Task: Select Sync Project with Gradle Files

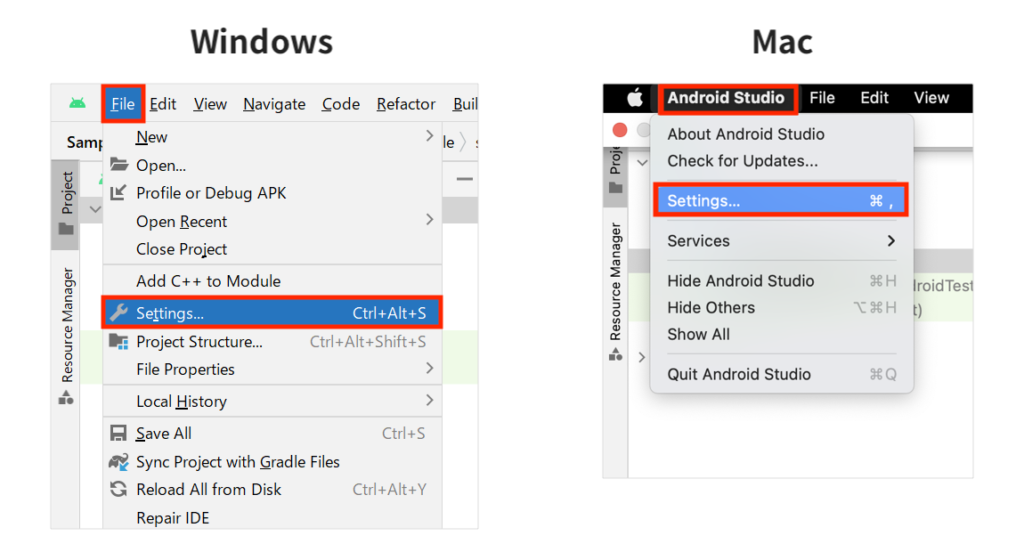Action: [272, 462]
